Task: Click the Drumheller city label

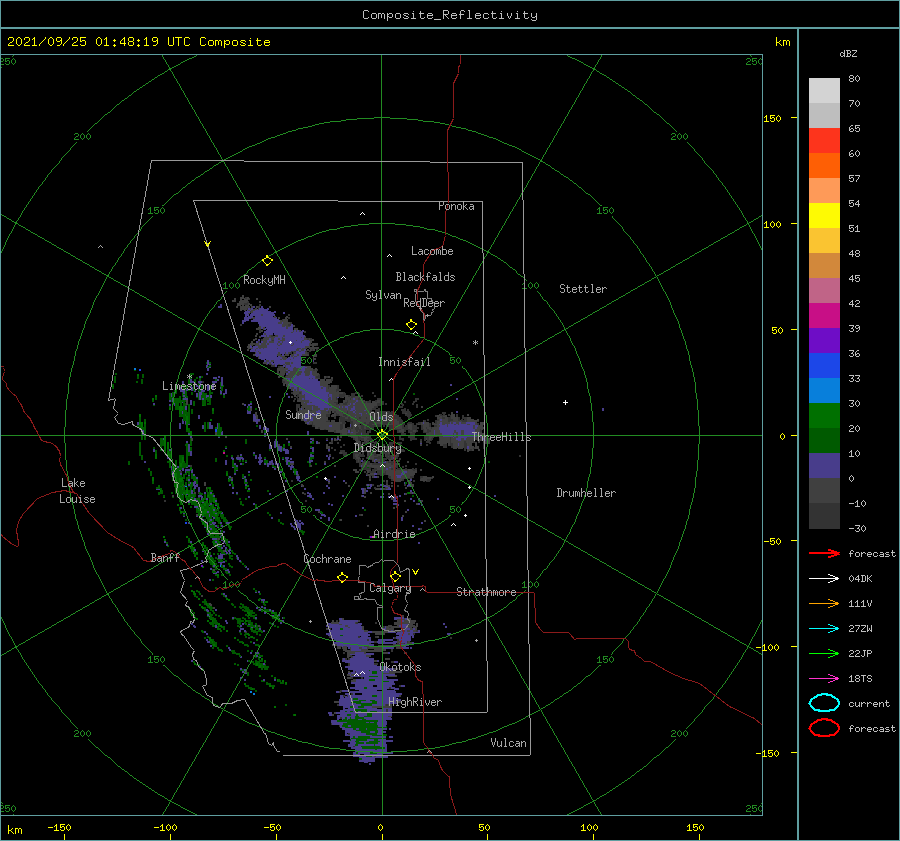Action: click(x=586, y=493)
